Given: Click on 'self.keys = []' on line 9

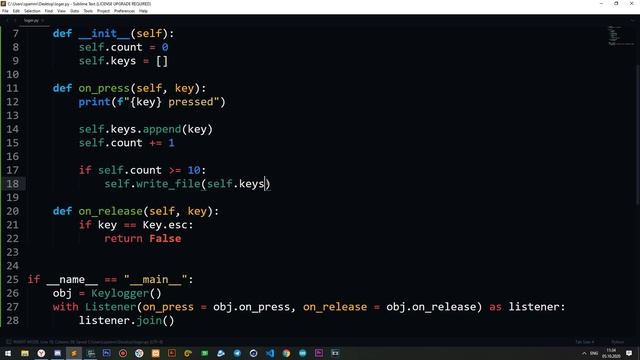Looking at the screenshot, I should 124,61.
